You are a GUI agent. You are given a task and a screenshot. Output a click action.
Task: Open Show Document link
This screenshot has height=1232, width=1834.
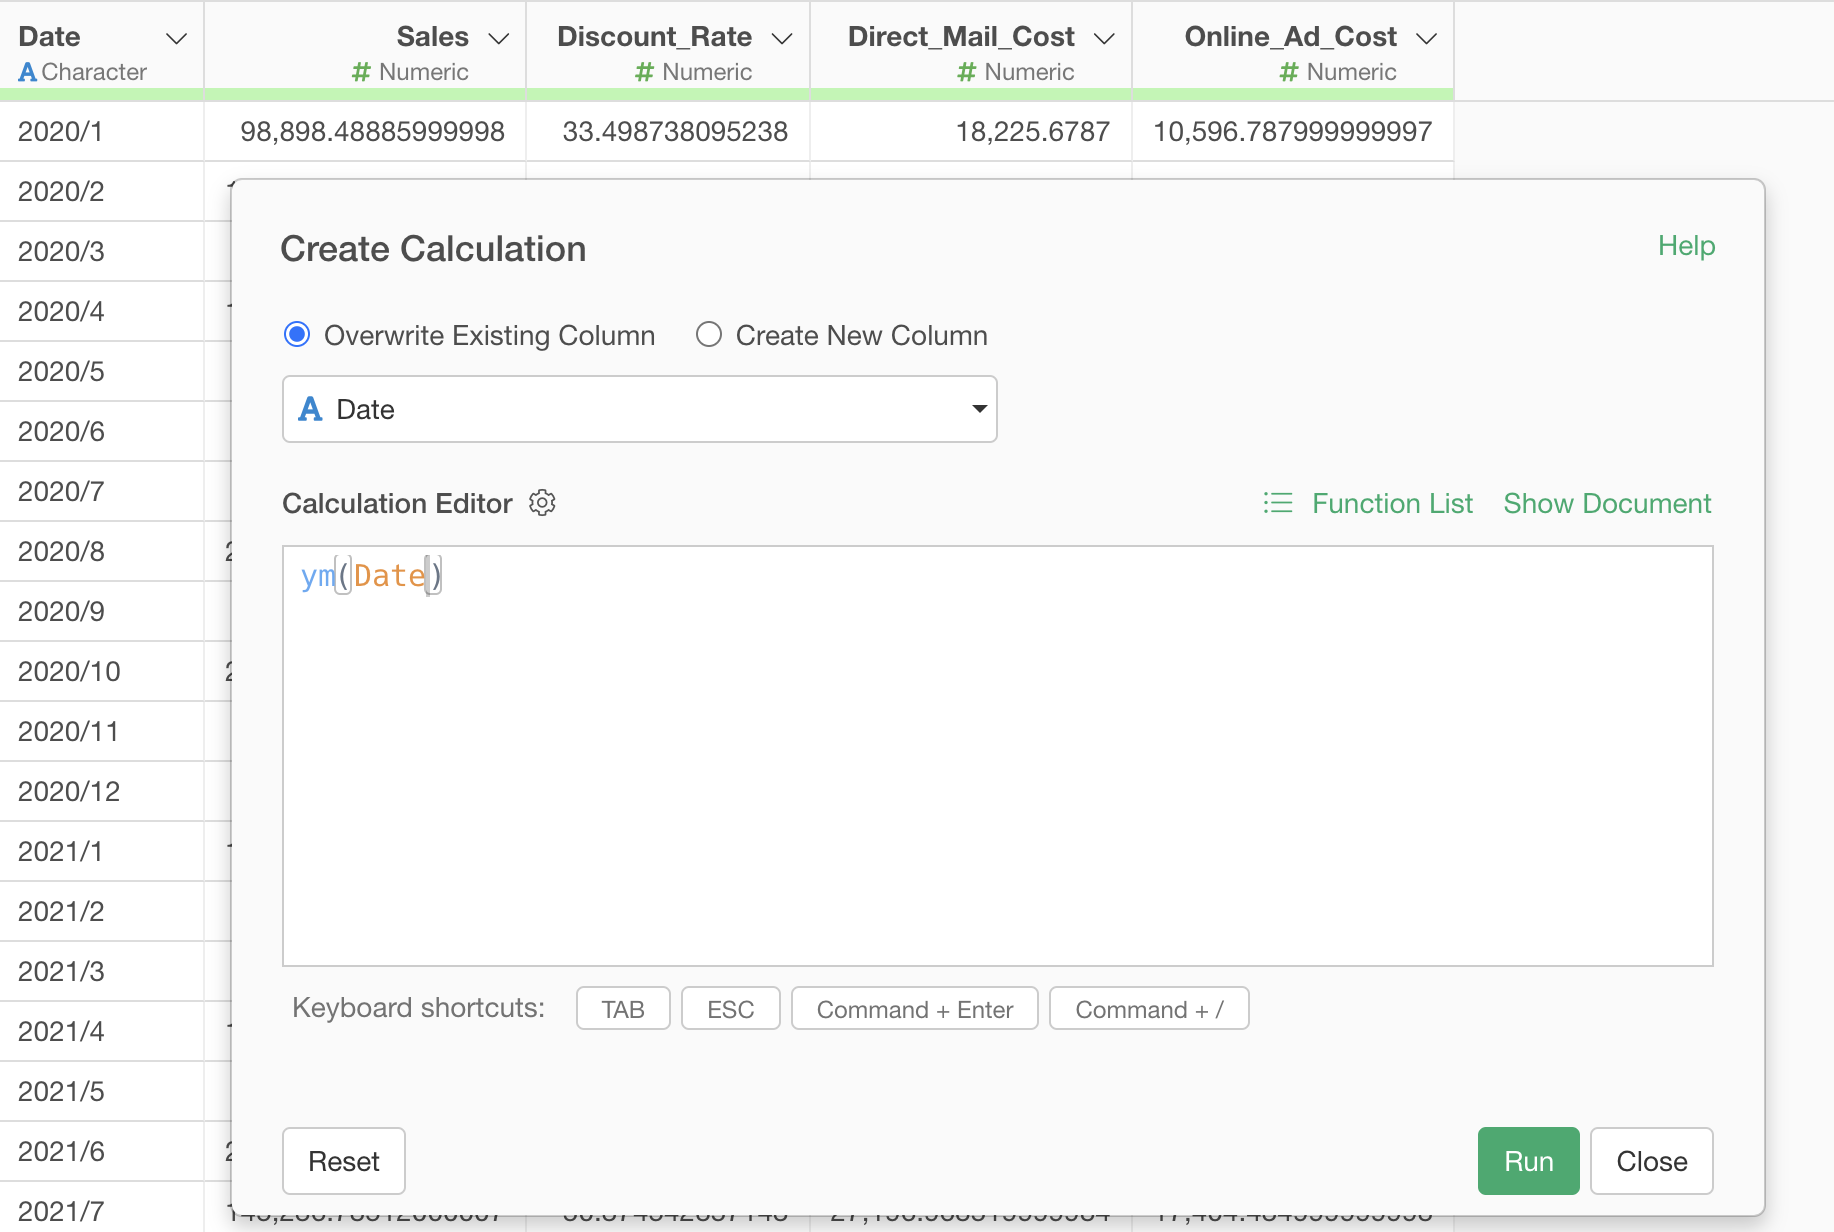(1607, 503)
